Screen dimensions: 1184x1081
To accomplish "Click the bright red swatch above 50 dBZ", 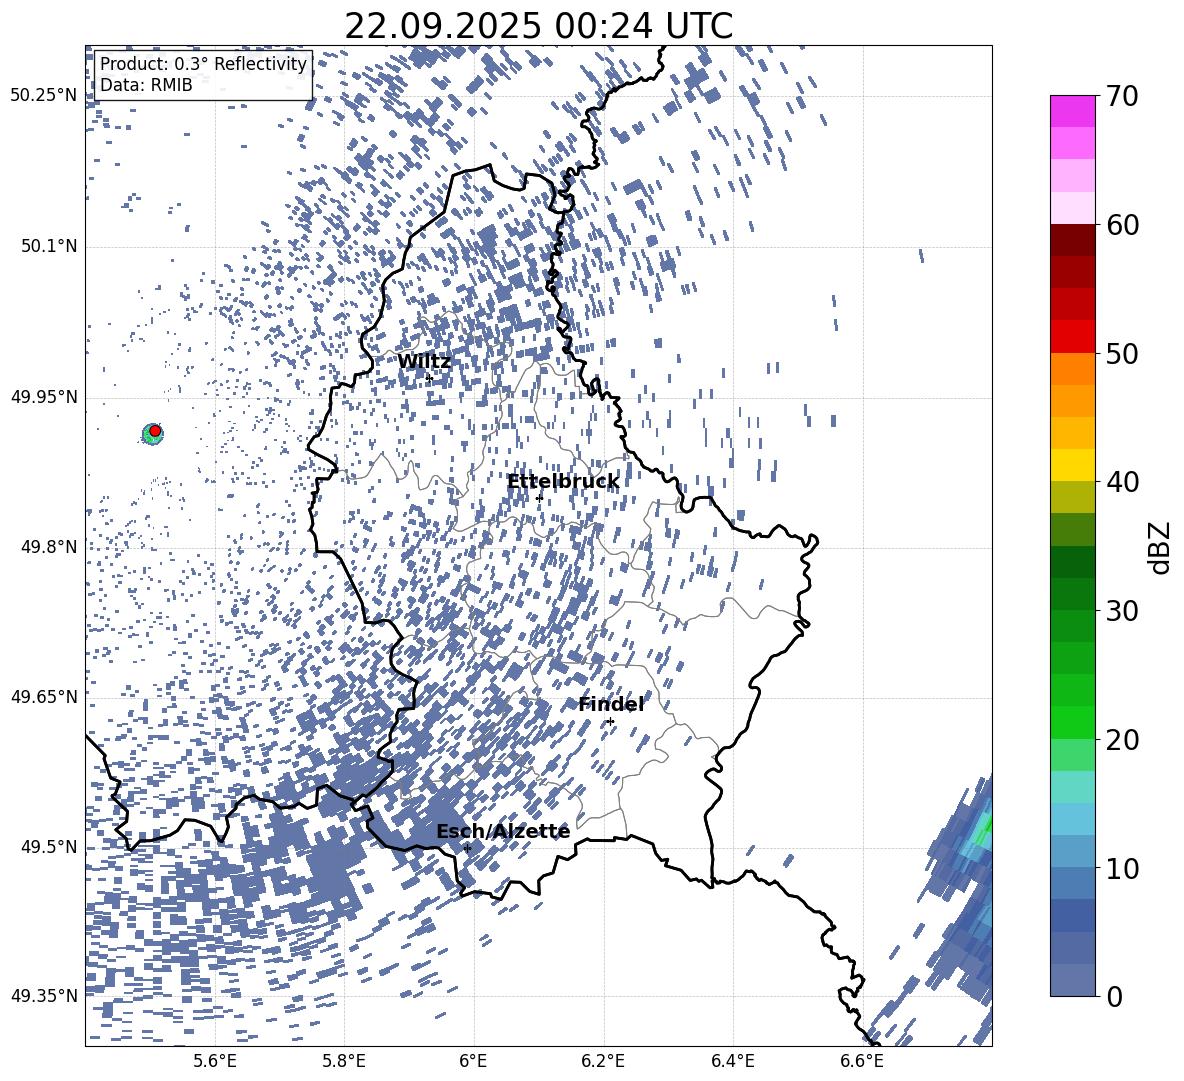I will point(1072,337).
